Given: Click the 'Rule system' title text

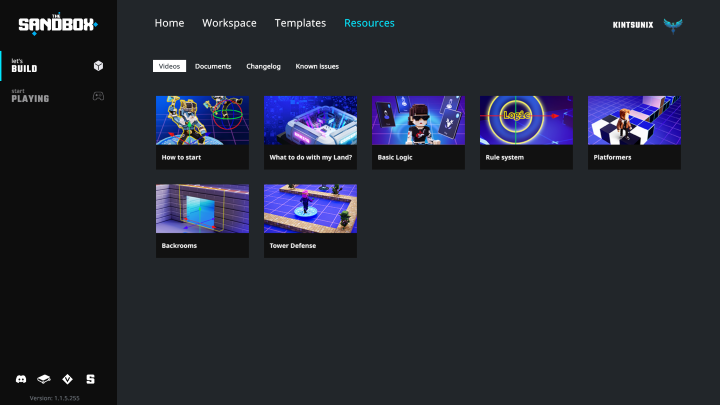Looking at the screenshot, I should pyautogui.click(x=504, y=158).
